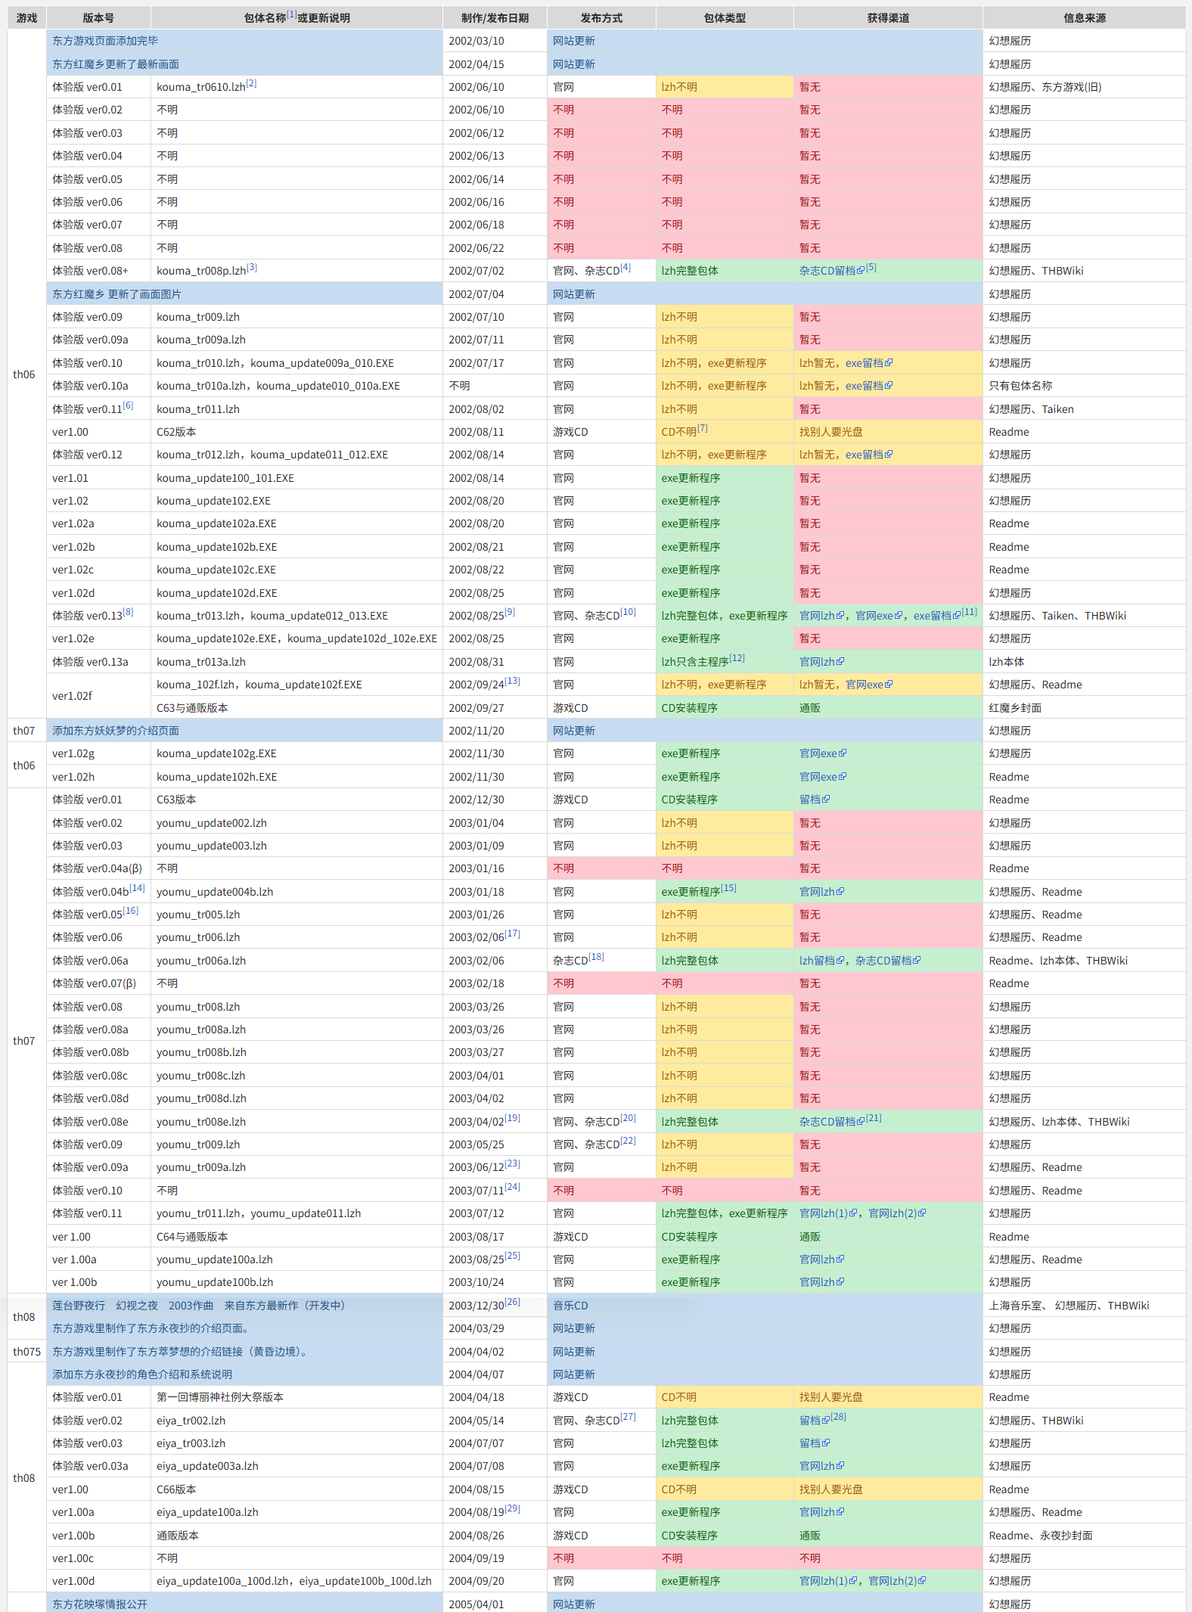The width and height of the screenshot is (1192, 1612).
Task: Click external-link icon after 官网lzh in ver0.13a row
Action: coord(840,662)
